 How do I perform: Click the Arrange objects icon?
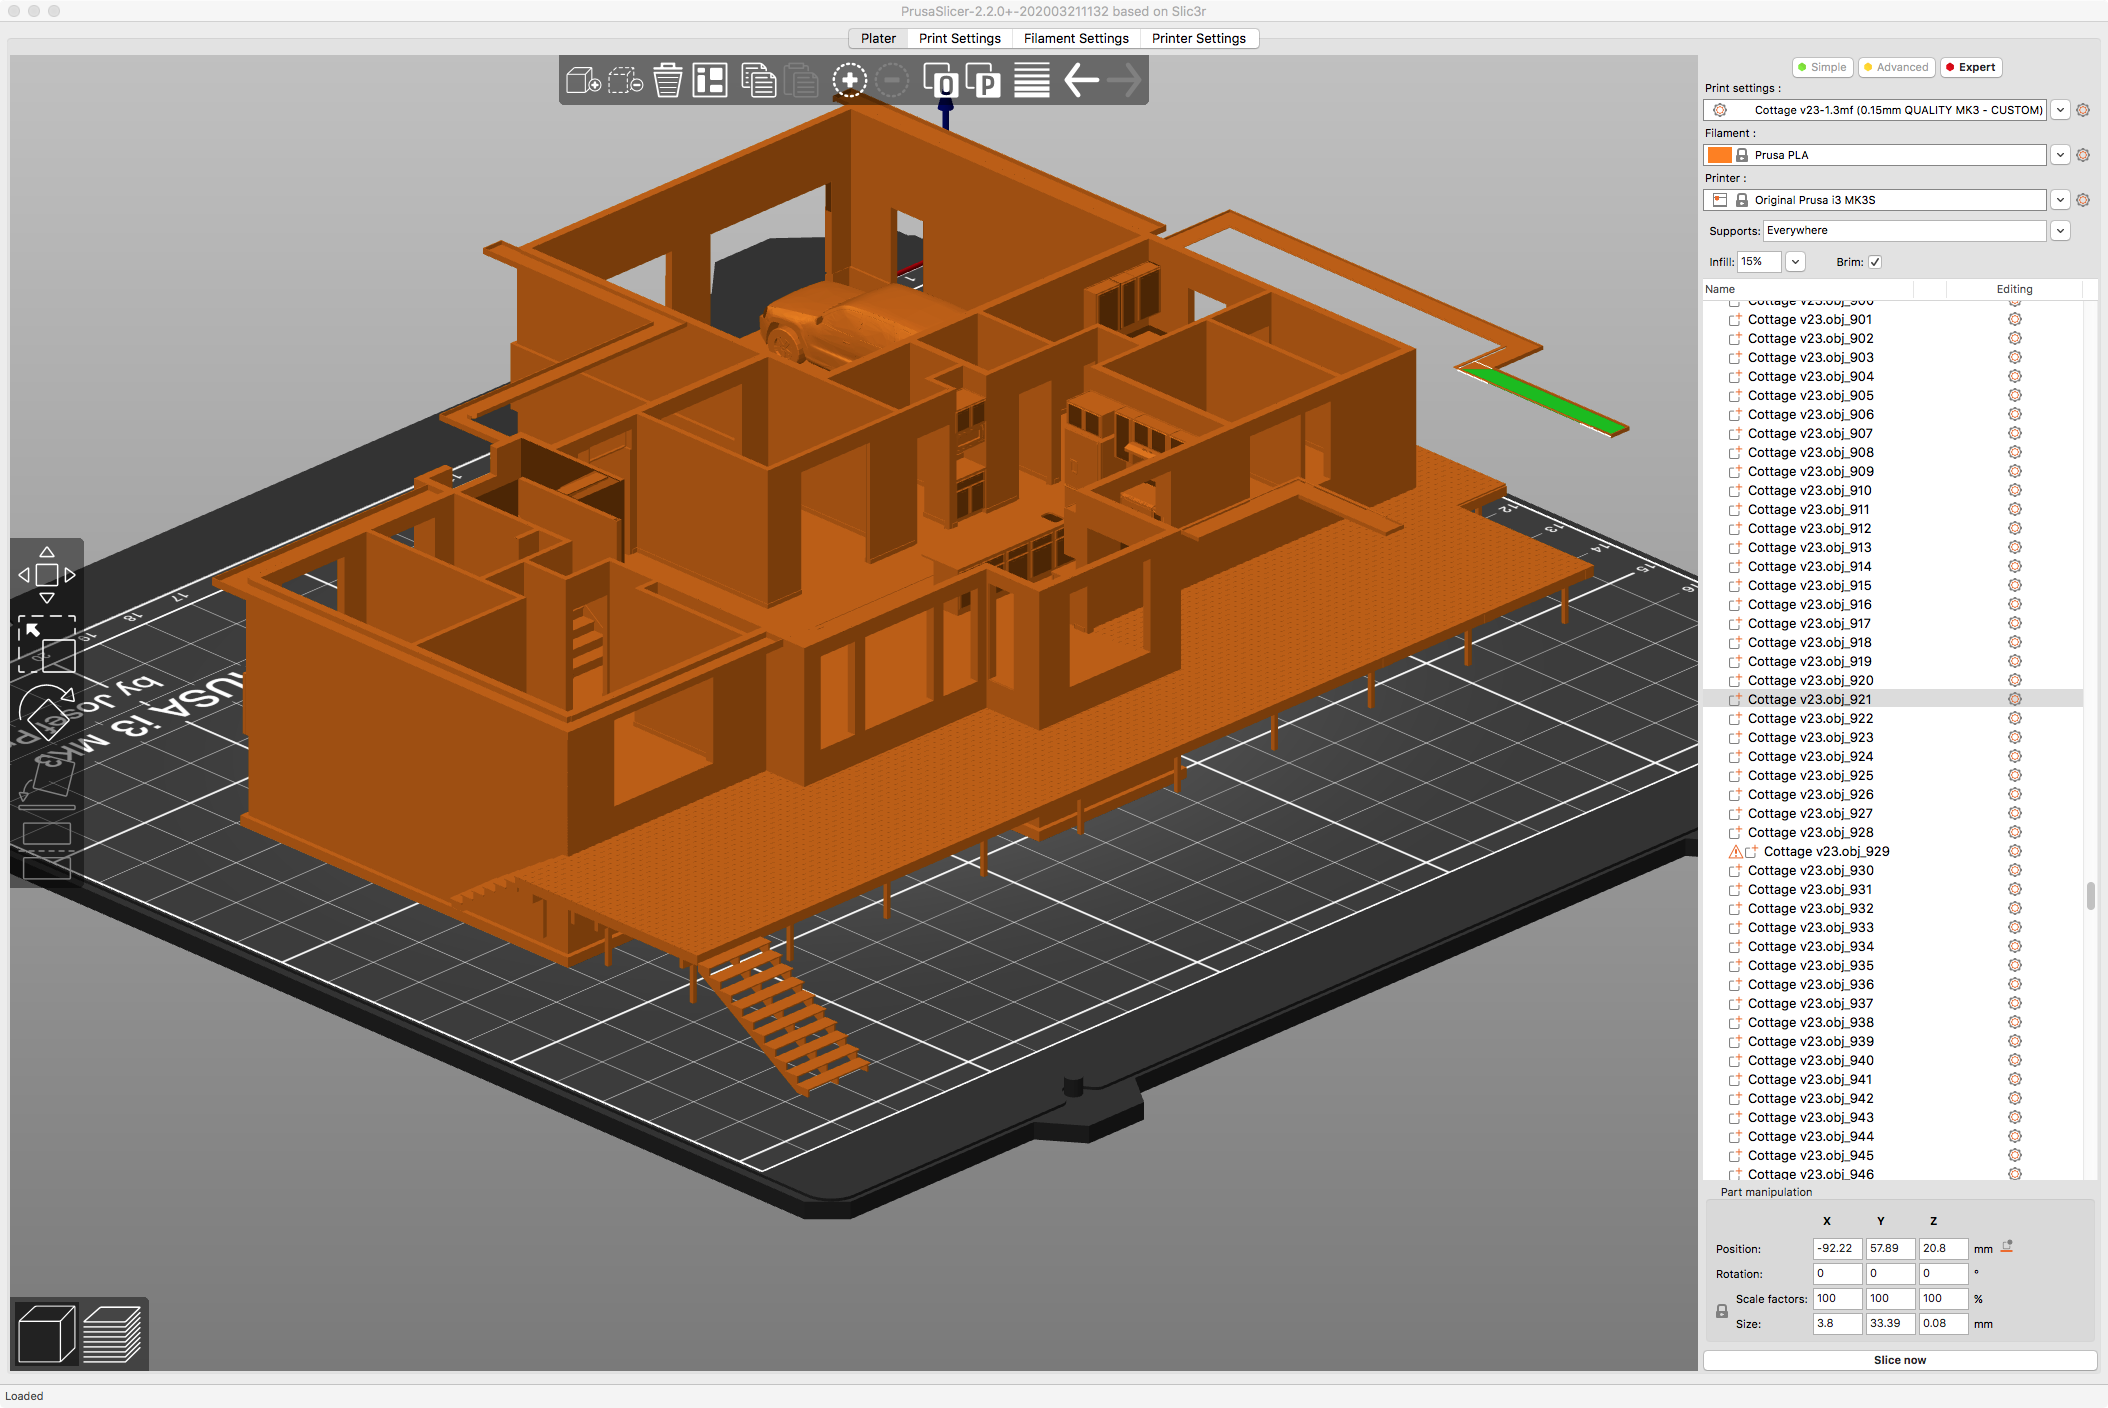(x=710, y=80)
